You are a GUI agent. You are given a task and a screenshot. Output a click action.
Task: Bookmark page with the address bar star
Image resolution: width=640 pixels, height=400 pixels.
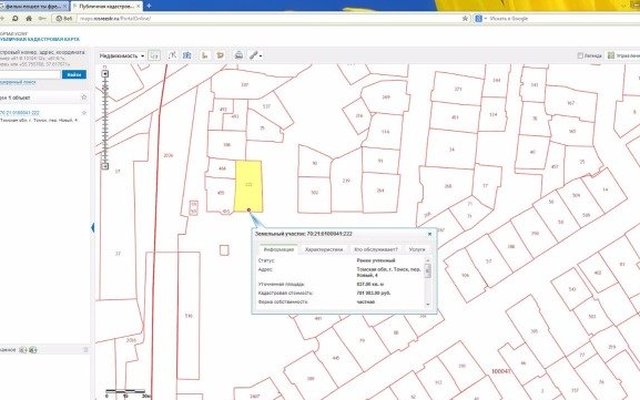click(x=464, y=18)
